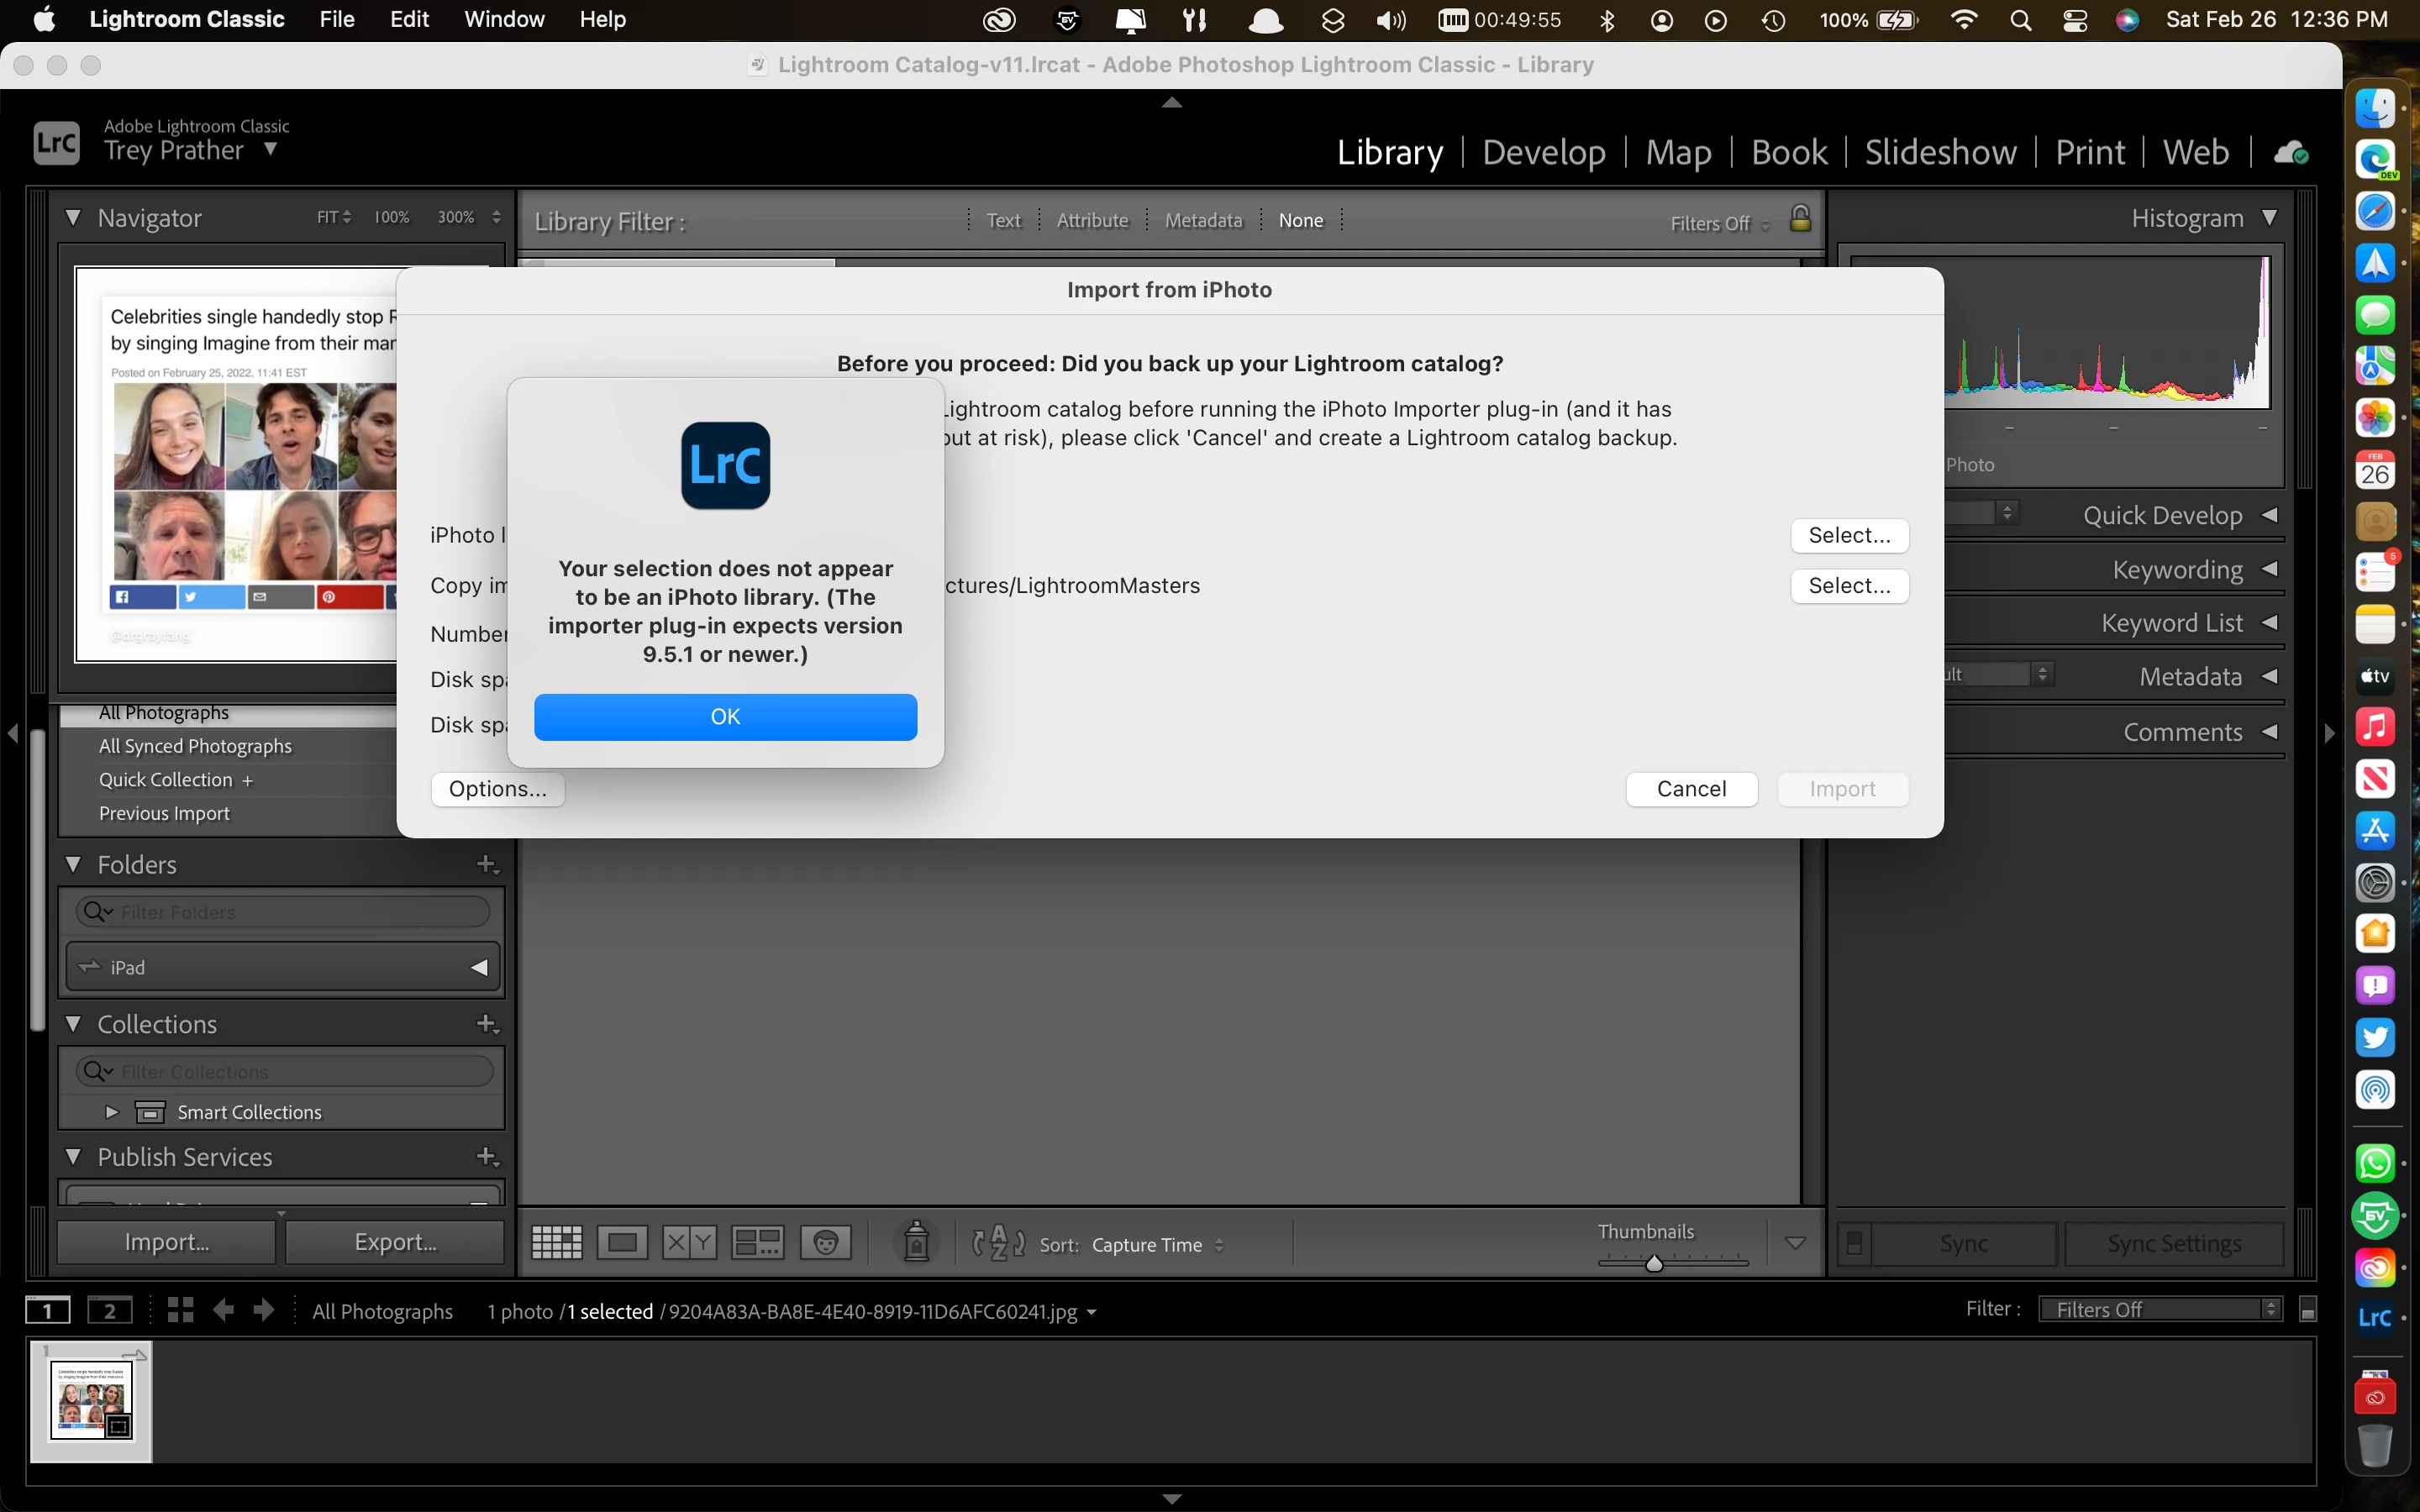2420x1512 pixels.
Task: Adjust the Thumbnails size slider
Action: click(1654, 1263)
